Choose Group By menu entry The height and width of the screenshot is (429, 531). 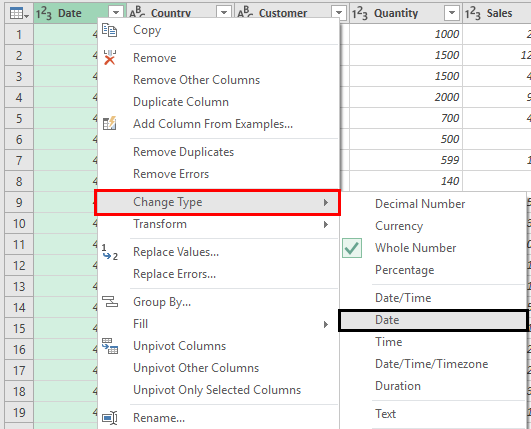pyautogui.click(x=162, y=302)
